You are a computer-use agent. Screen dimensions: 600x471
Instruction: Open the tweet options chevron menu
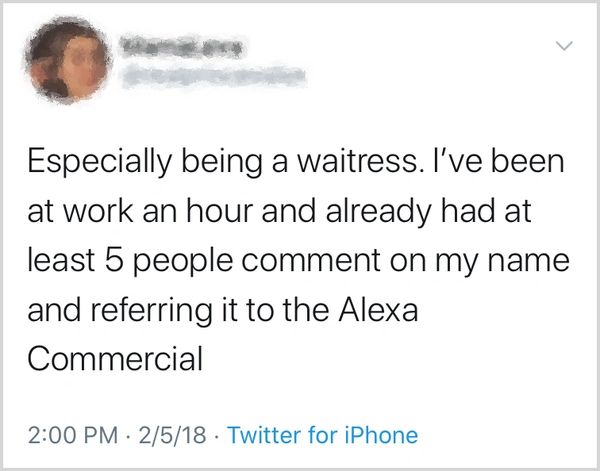tap(565, 46)
